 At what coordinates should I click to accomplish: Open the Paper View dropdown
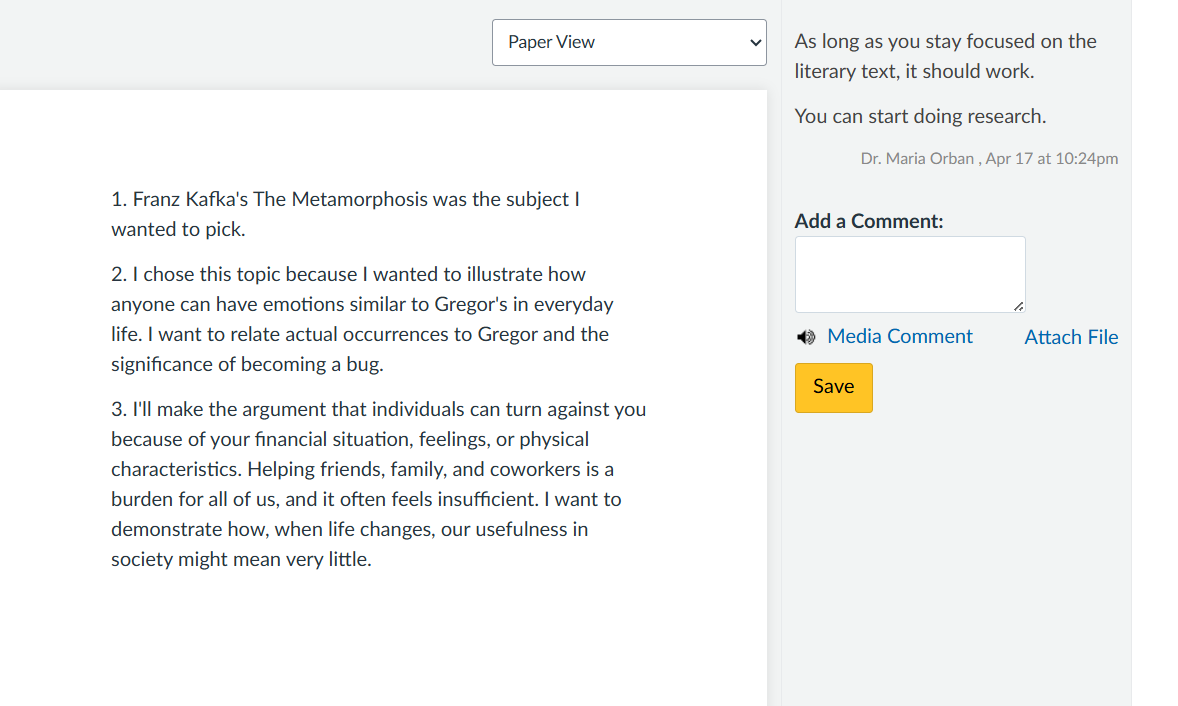click(629, 42)
